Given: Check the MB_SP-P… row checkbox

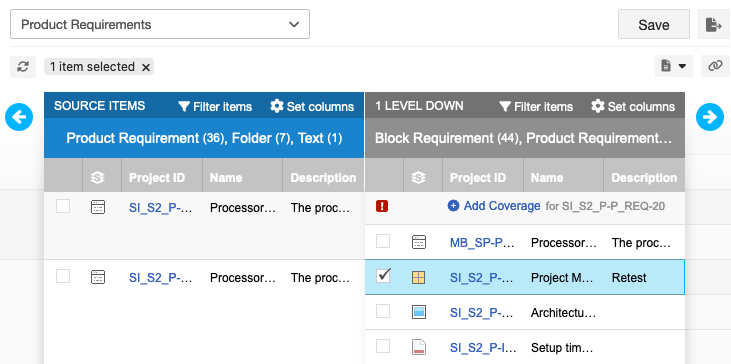Looking at the screenshot, I should [x=383, y=241].
